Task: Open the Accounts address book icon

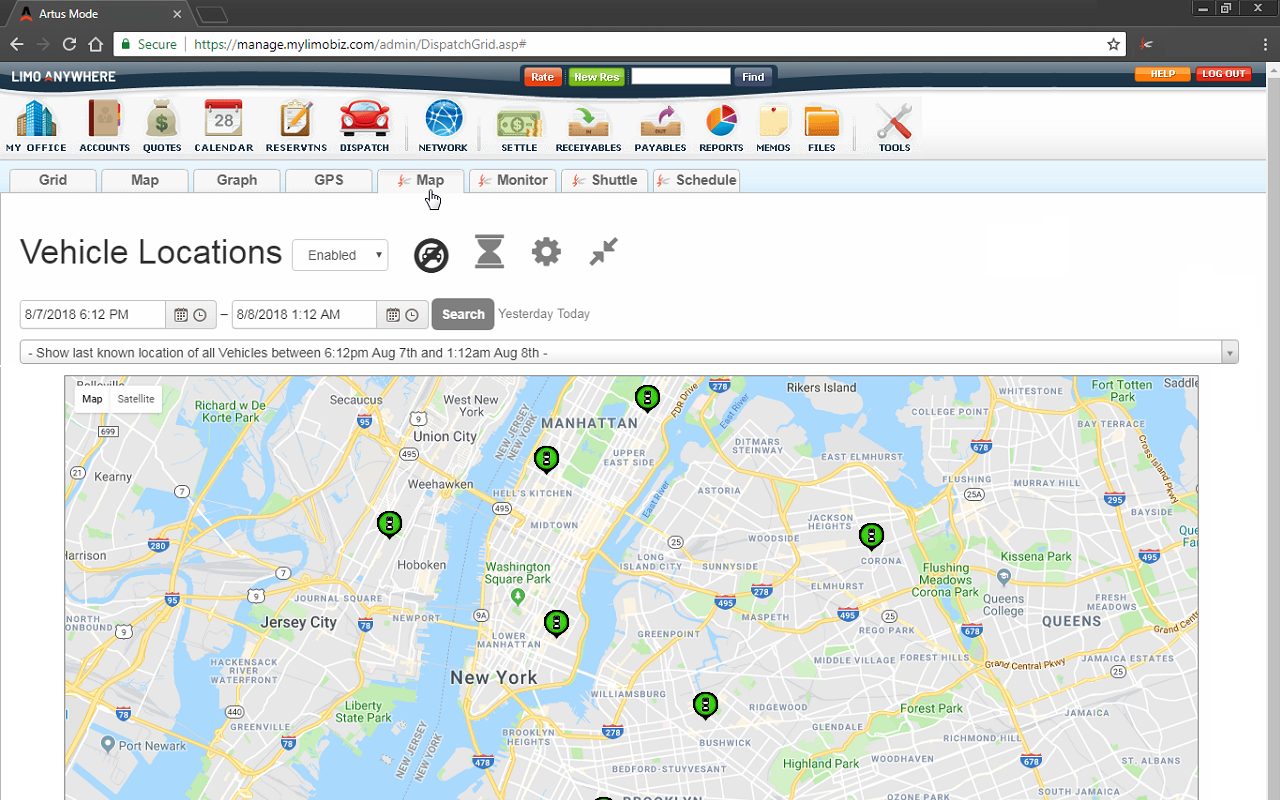Action: tap(105, 126)
